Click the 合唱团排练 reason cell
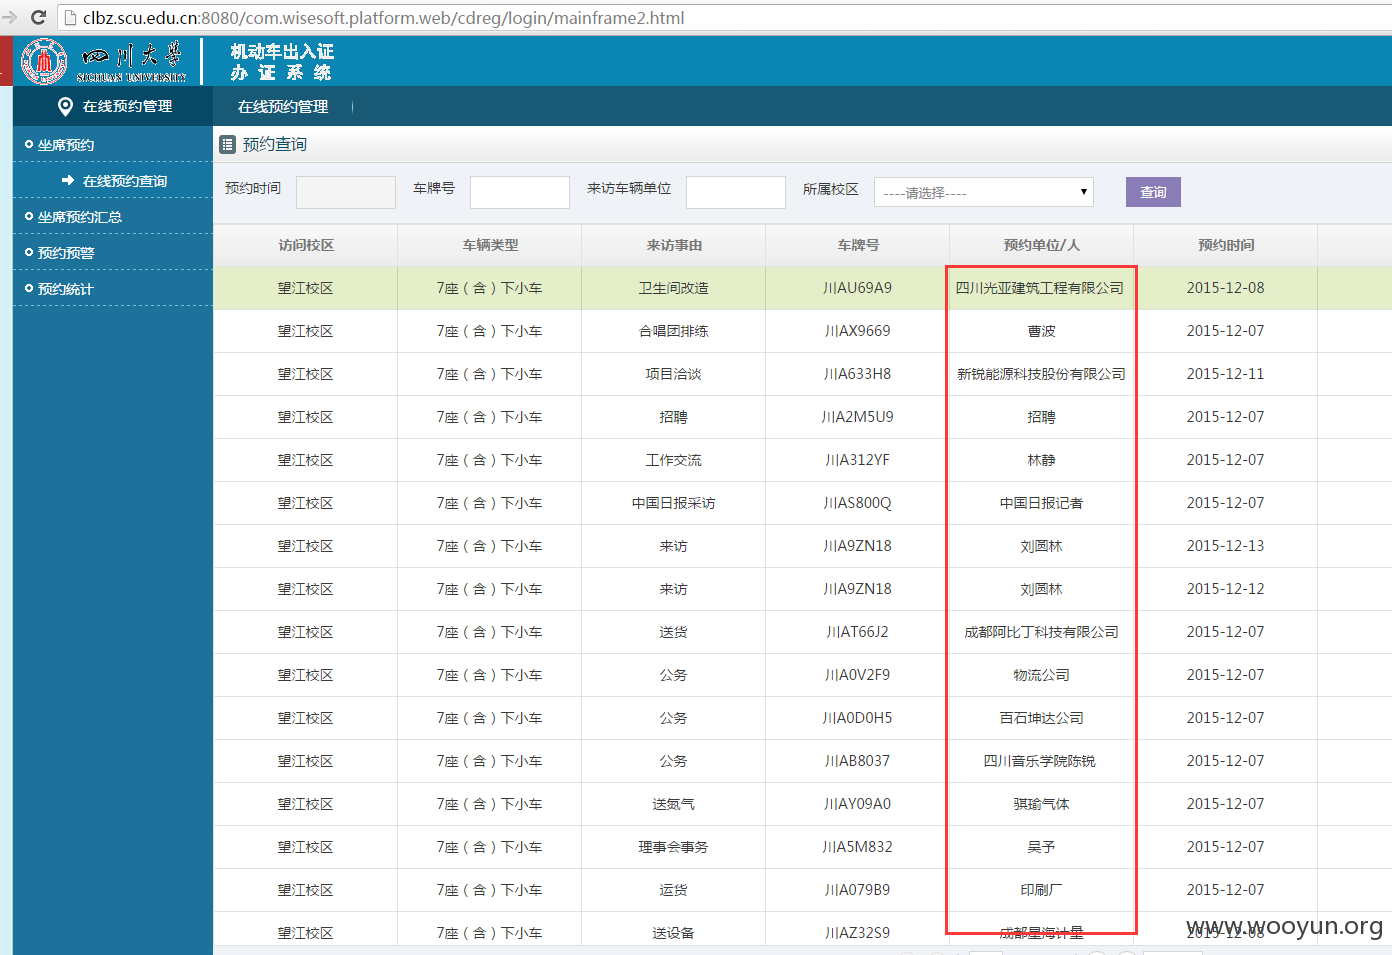Image resolution: width=1392 pixels, height=955 pixels. click(x=674, y=331)
